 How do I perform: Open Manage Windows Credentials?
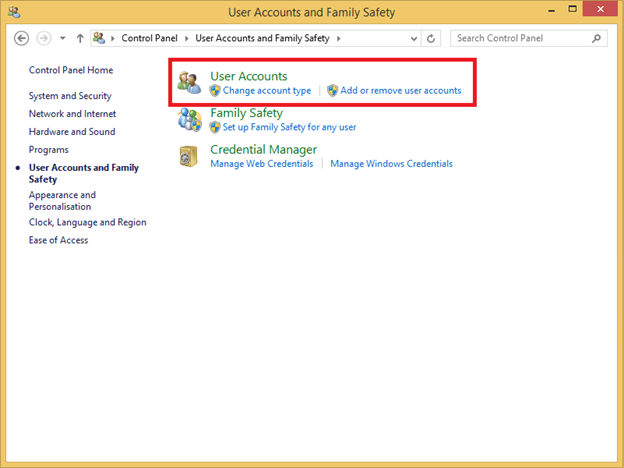point(392,164)
